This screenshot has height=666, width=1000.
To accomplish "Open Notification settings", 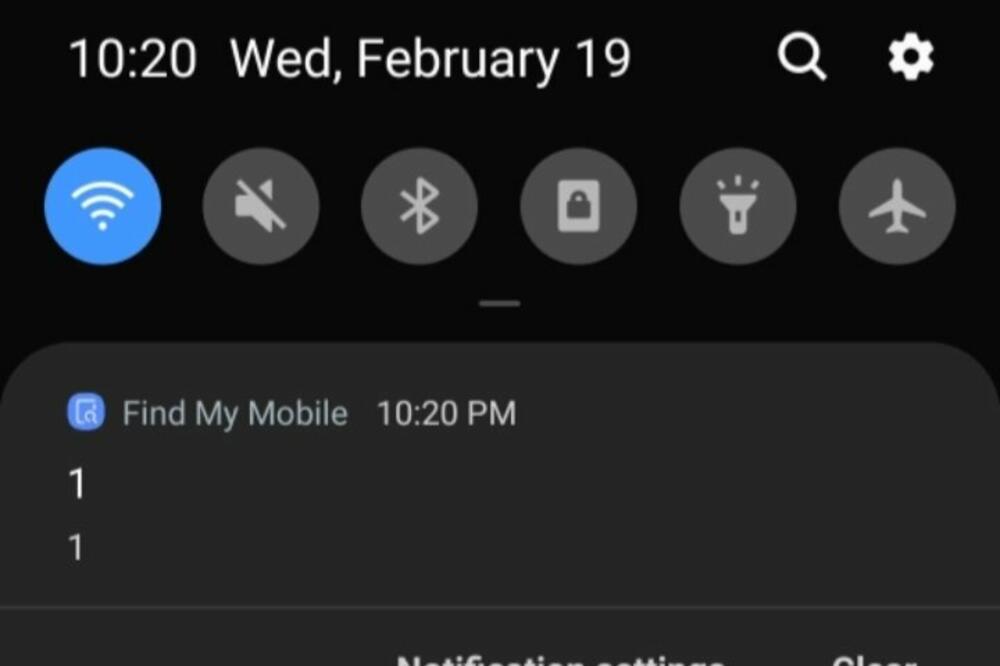I will [560, 660].
